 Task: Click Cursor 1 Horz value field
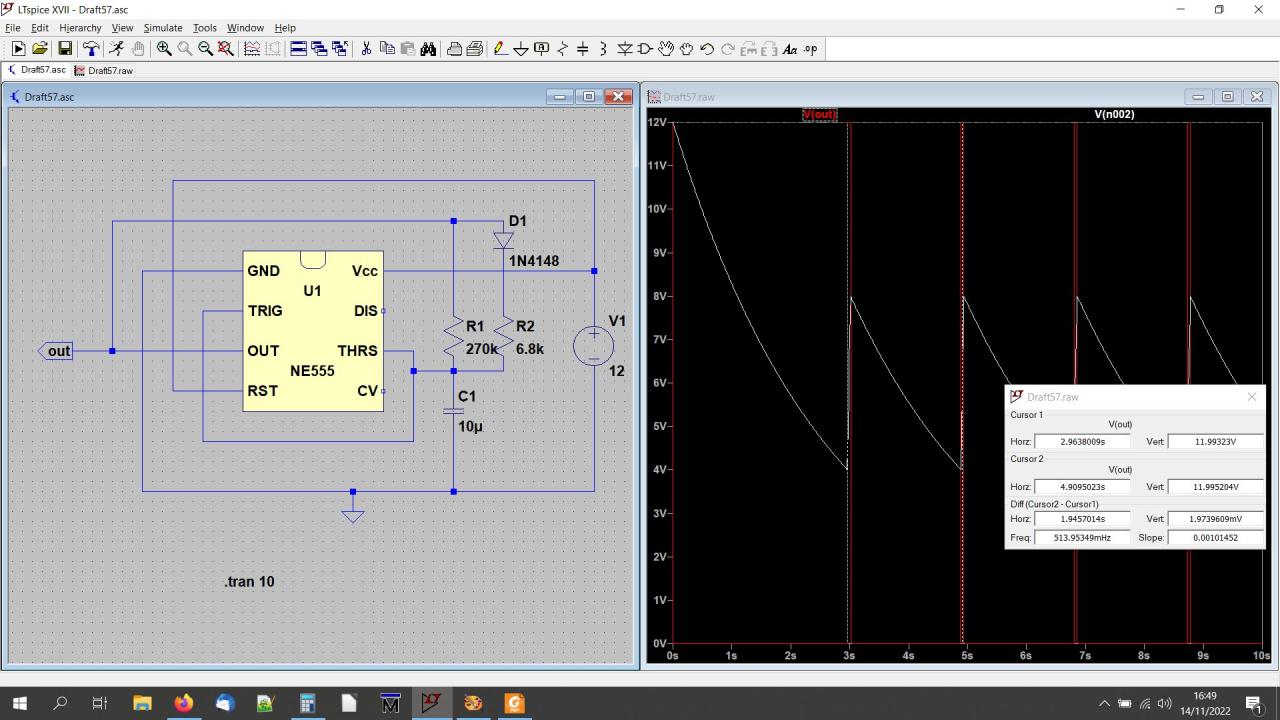coord(1082,441)
